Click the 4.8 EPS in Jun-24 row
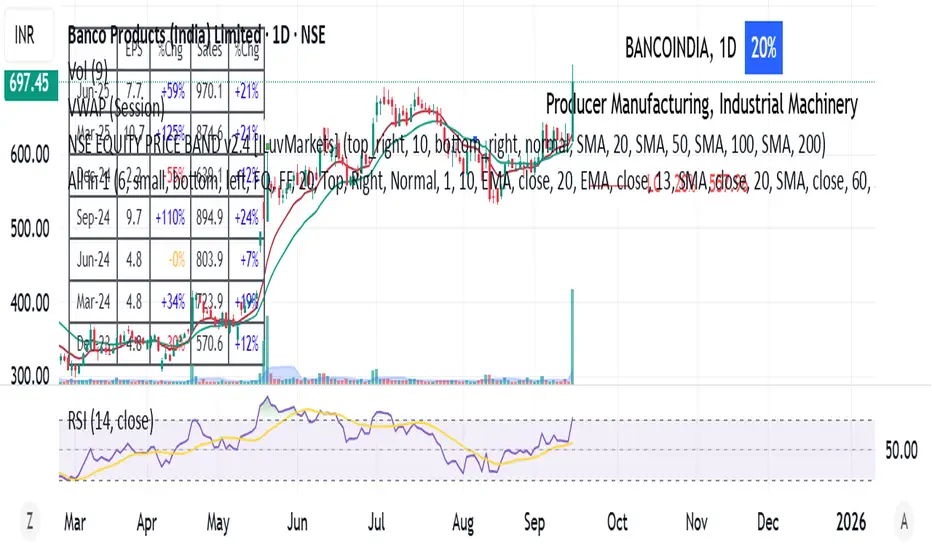 [x=134, y=260]
